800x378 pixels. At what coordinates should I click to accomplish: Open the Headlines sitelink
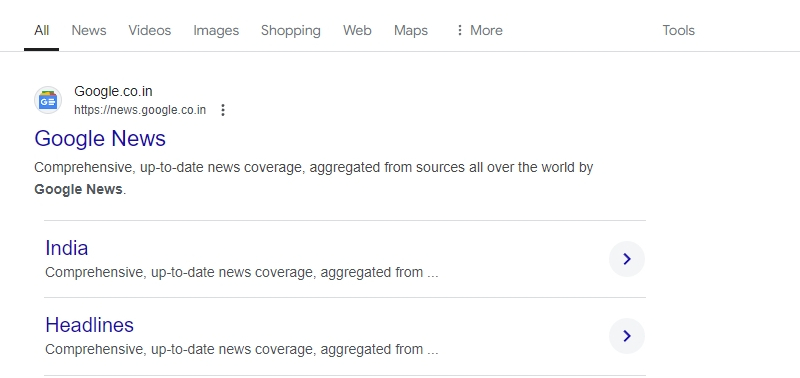click(89, 325)
